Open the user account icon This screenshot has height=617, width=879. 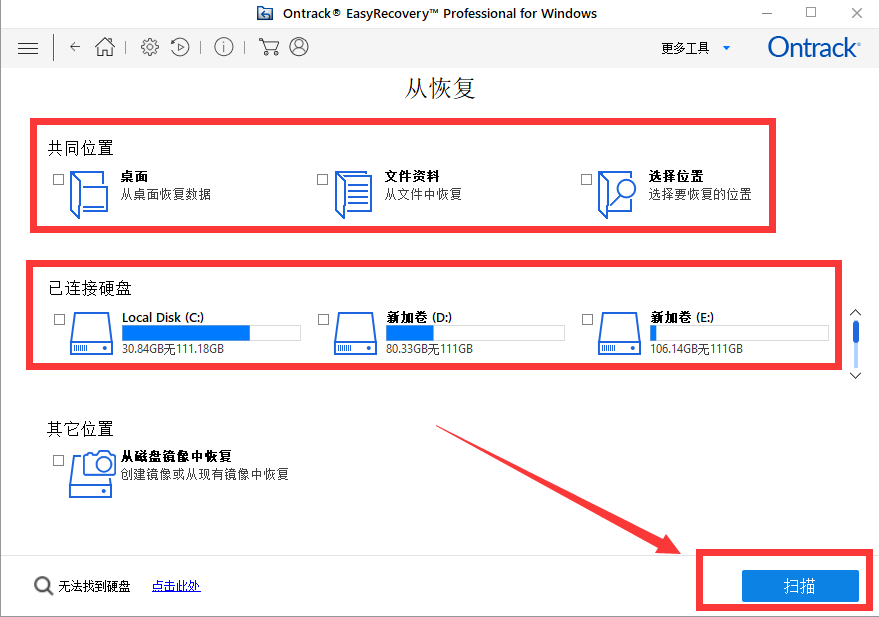[299, 47]
